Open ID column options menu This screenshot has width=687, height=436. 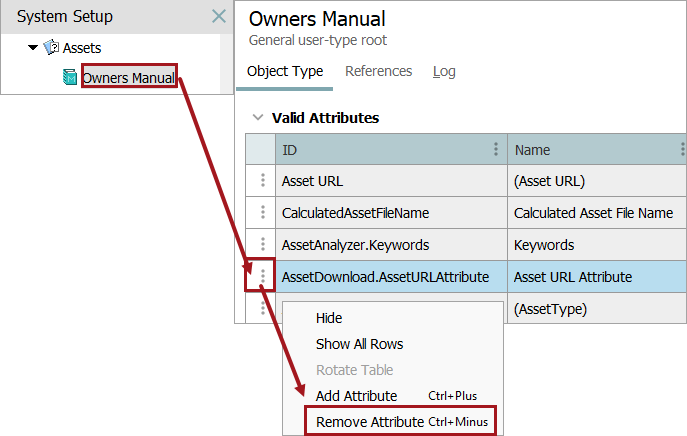tap(496, 150)
